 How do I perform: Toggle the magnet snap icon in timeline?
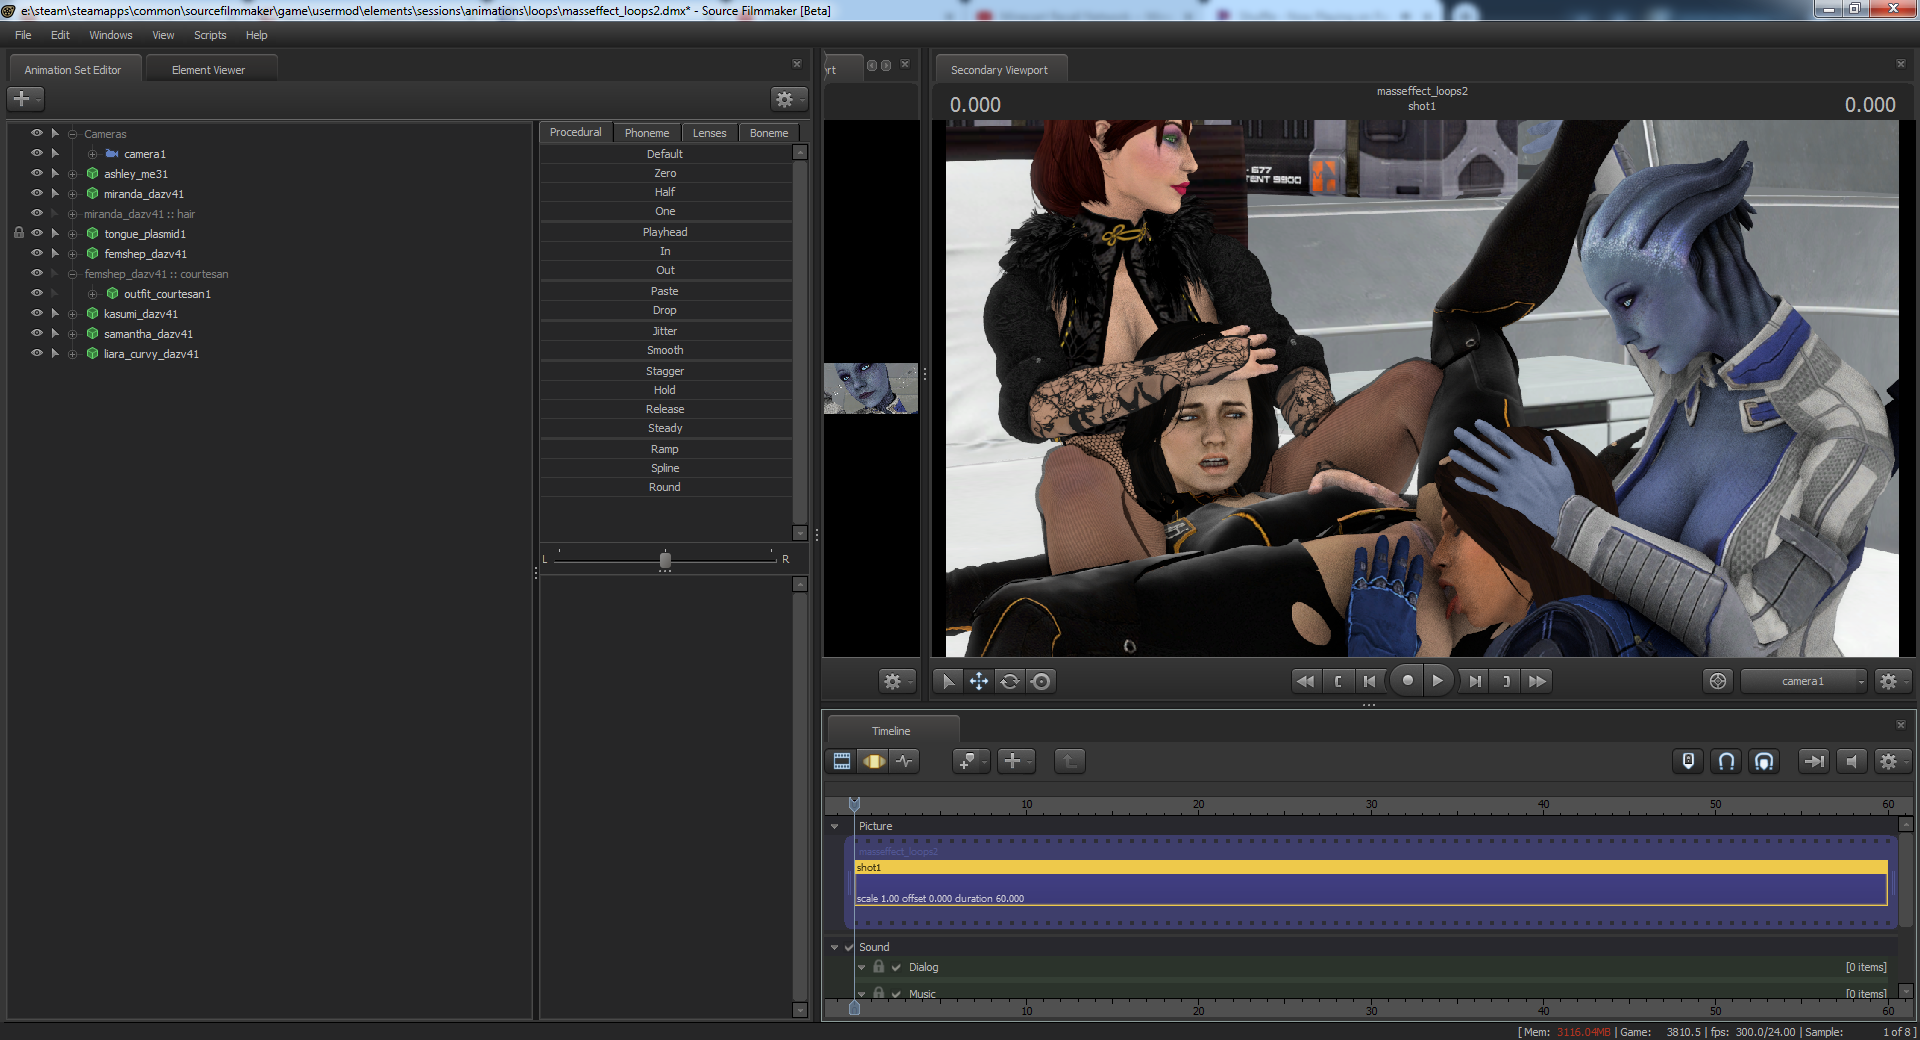coord(1726,761)
